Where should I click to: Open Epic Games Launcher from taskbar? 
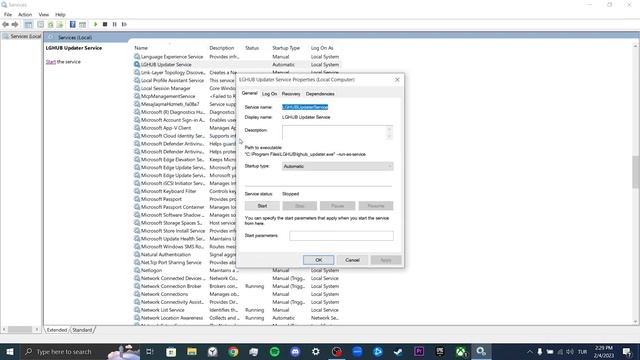tap(440, 352)
